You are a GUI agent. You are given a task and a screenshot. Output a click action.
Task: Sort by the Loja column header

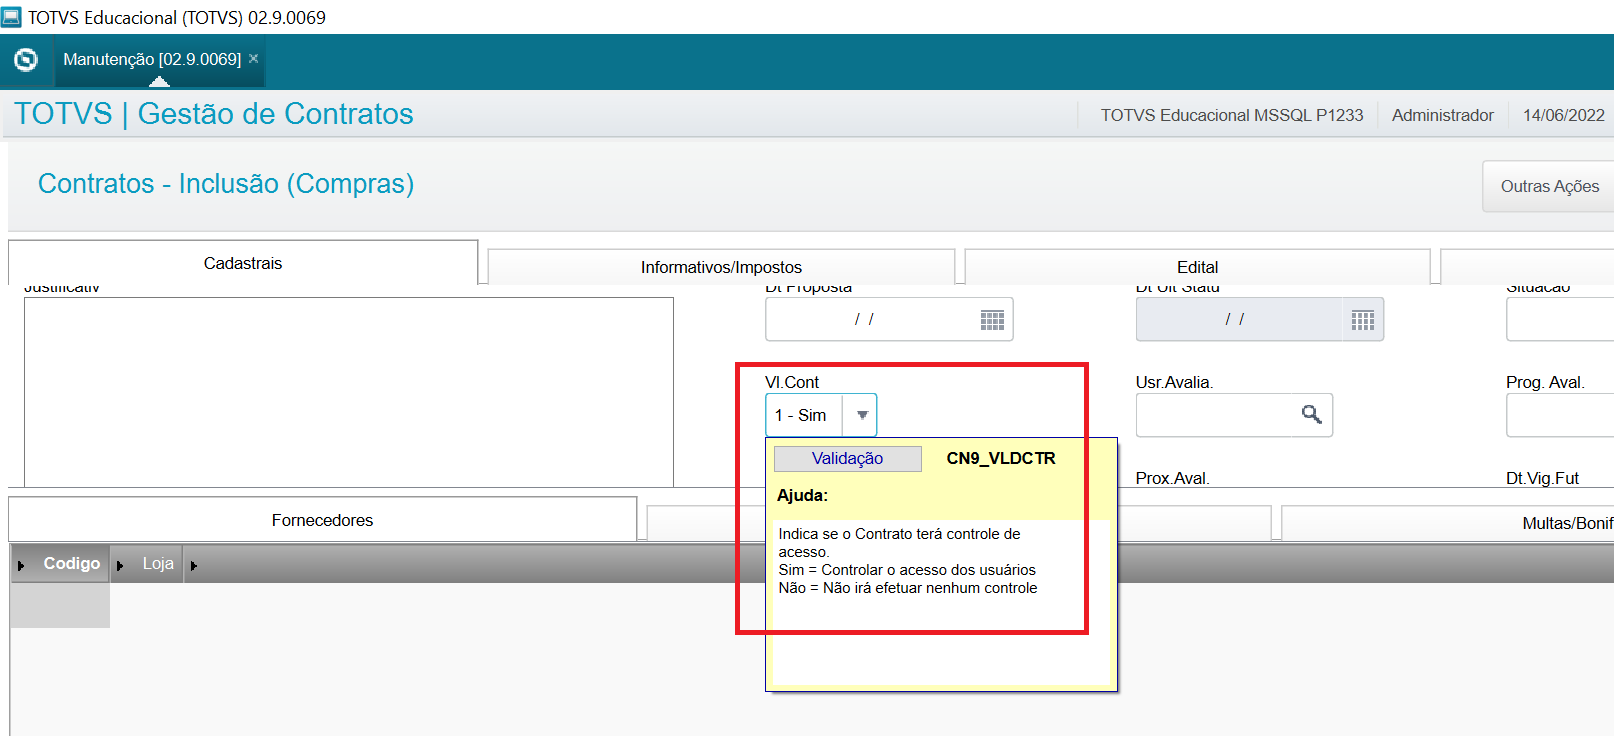pyautogui.click(x=158, y=564)
